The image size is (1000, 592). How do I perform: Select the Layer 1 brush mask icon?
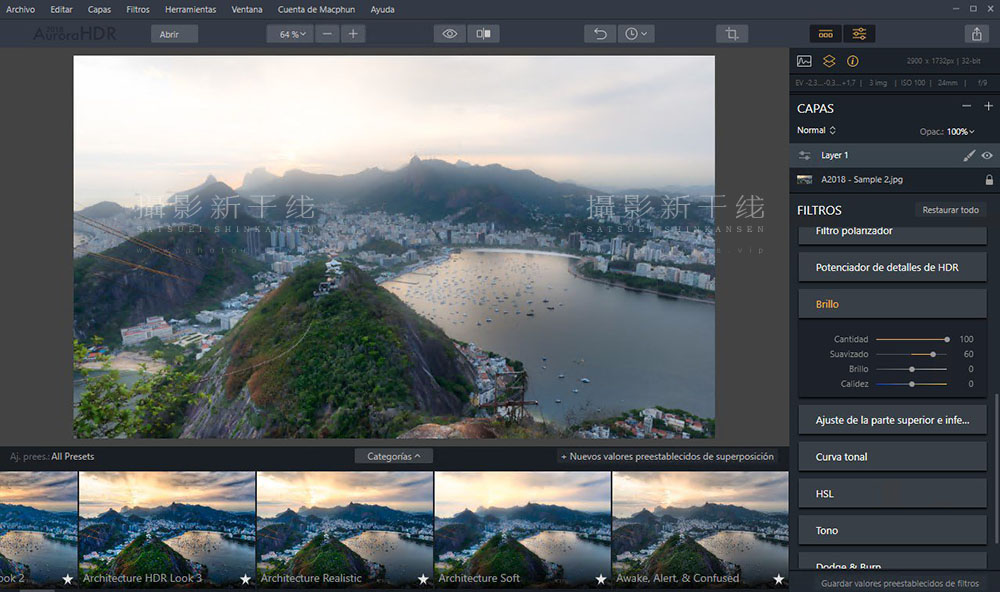(969, 155)
